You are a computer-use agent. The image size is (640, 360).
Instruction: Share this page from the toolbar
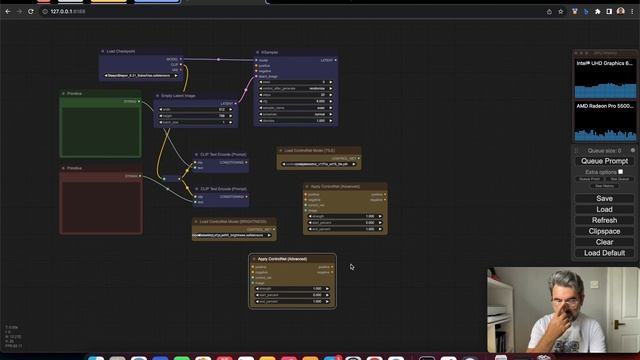[x=549, y=11]
